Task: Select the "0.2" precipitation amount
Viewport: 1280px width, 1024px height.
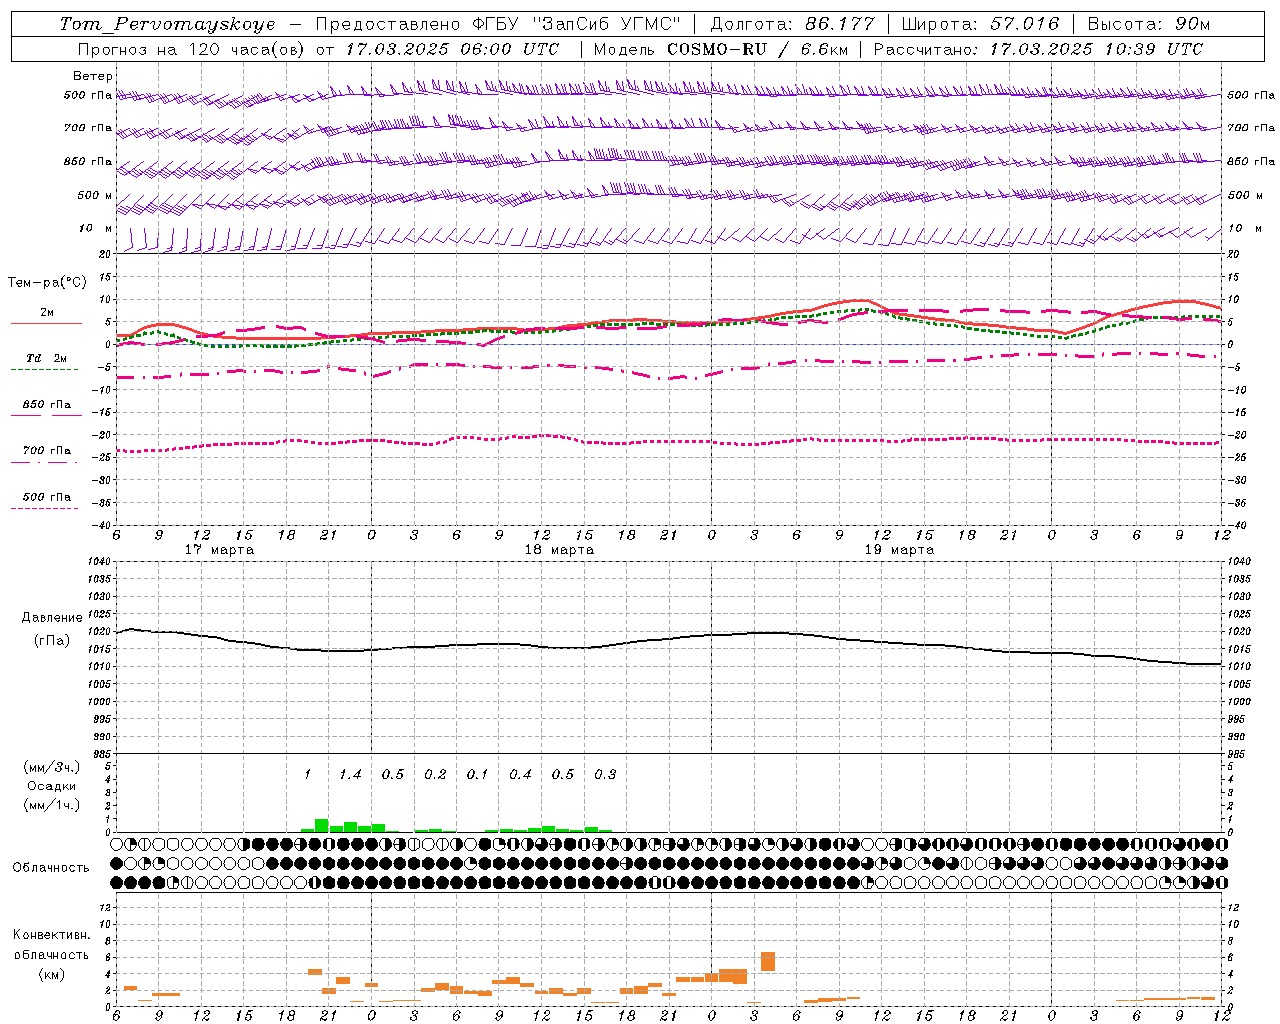Action: [435, 775]
